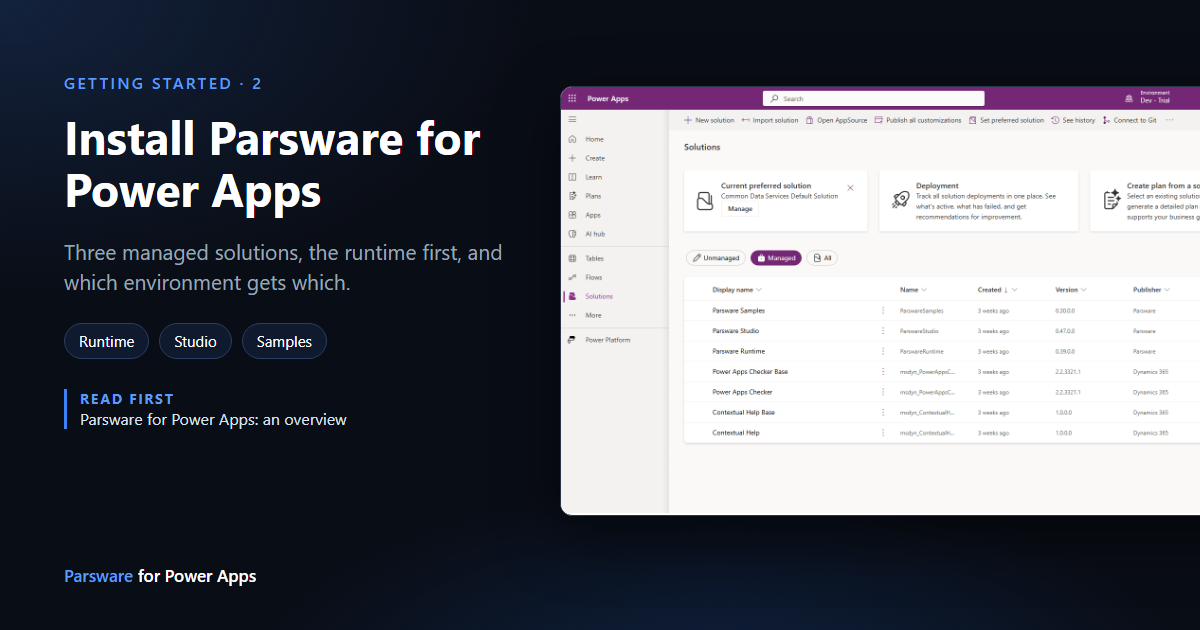
Task: Click version 0.47.0.0 in Parsware Studio row
Action: 1064,331
